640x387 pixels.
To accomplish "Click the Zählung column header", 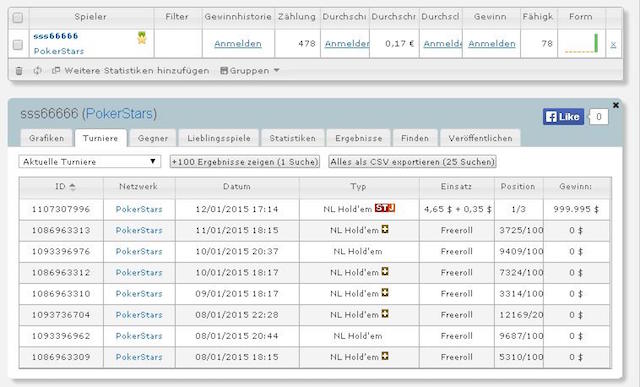I will (297, 17).
